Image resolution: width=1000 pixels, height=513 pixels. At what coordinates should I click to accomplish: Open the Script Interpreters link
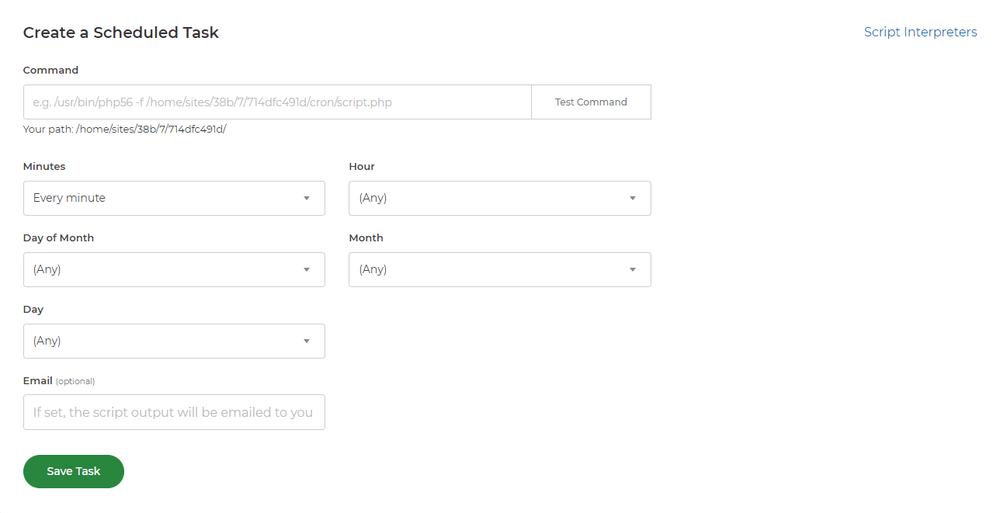(920, 32)
